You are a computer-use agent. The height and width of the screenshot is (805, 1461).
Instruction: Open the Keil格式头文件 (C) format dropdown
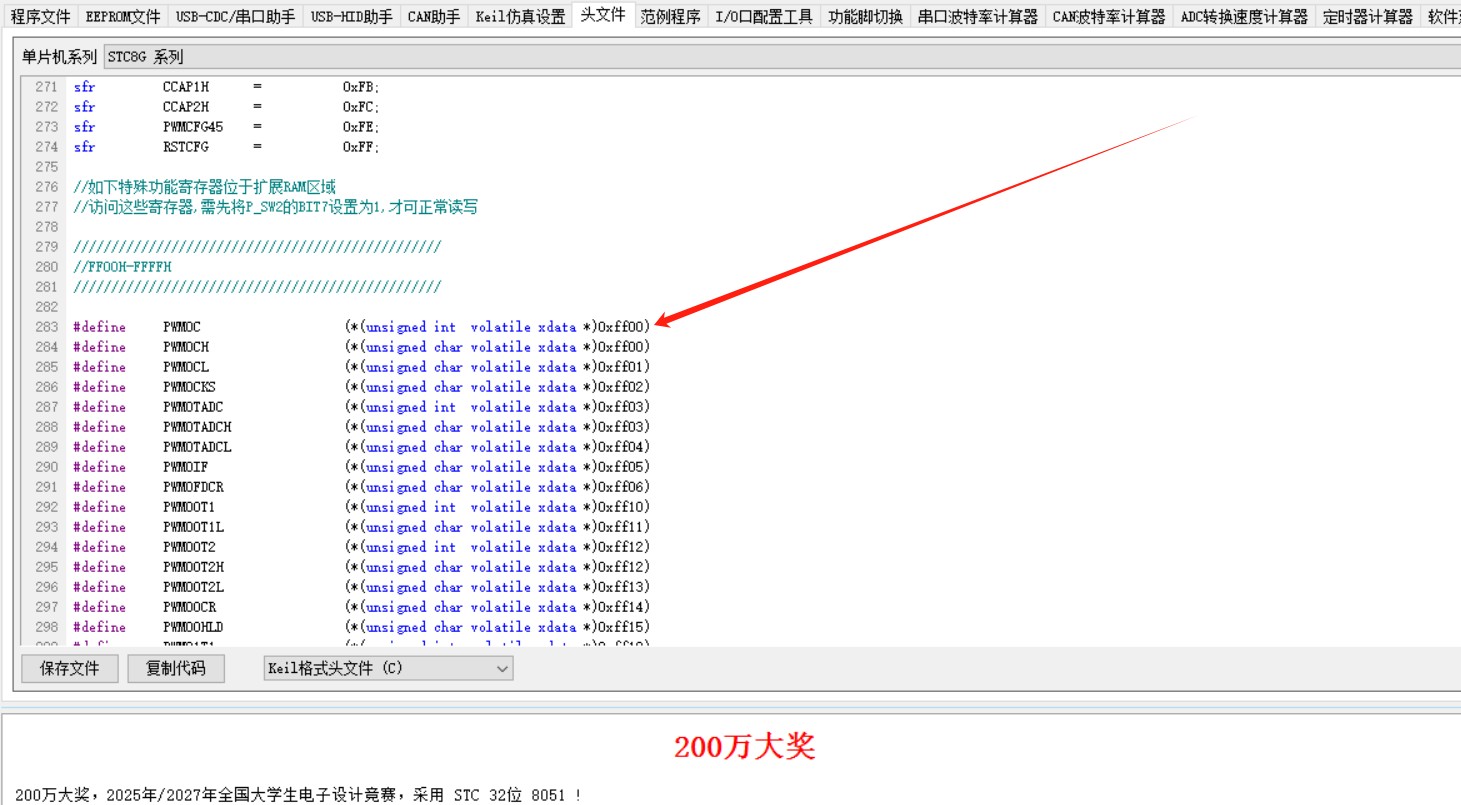point(388,668)
